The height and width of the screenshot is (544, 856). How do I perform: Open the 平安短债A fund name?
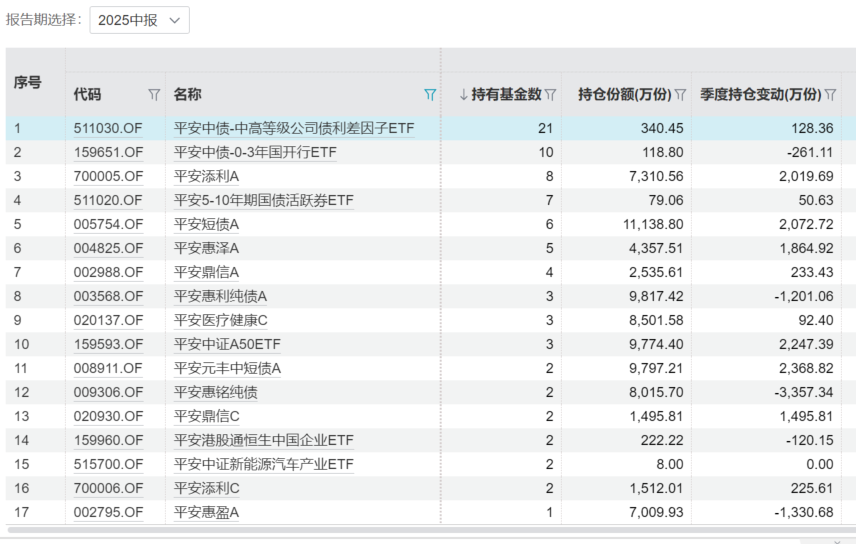pyautogui.click(x=206, y=224)
